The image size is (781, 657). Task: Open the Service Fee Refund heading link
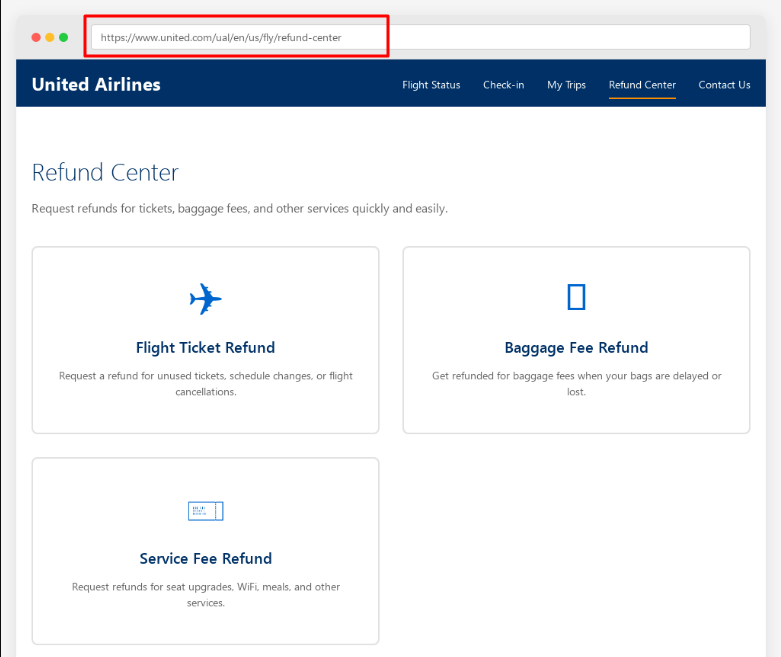click(205, 558)
